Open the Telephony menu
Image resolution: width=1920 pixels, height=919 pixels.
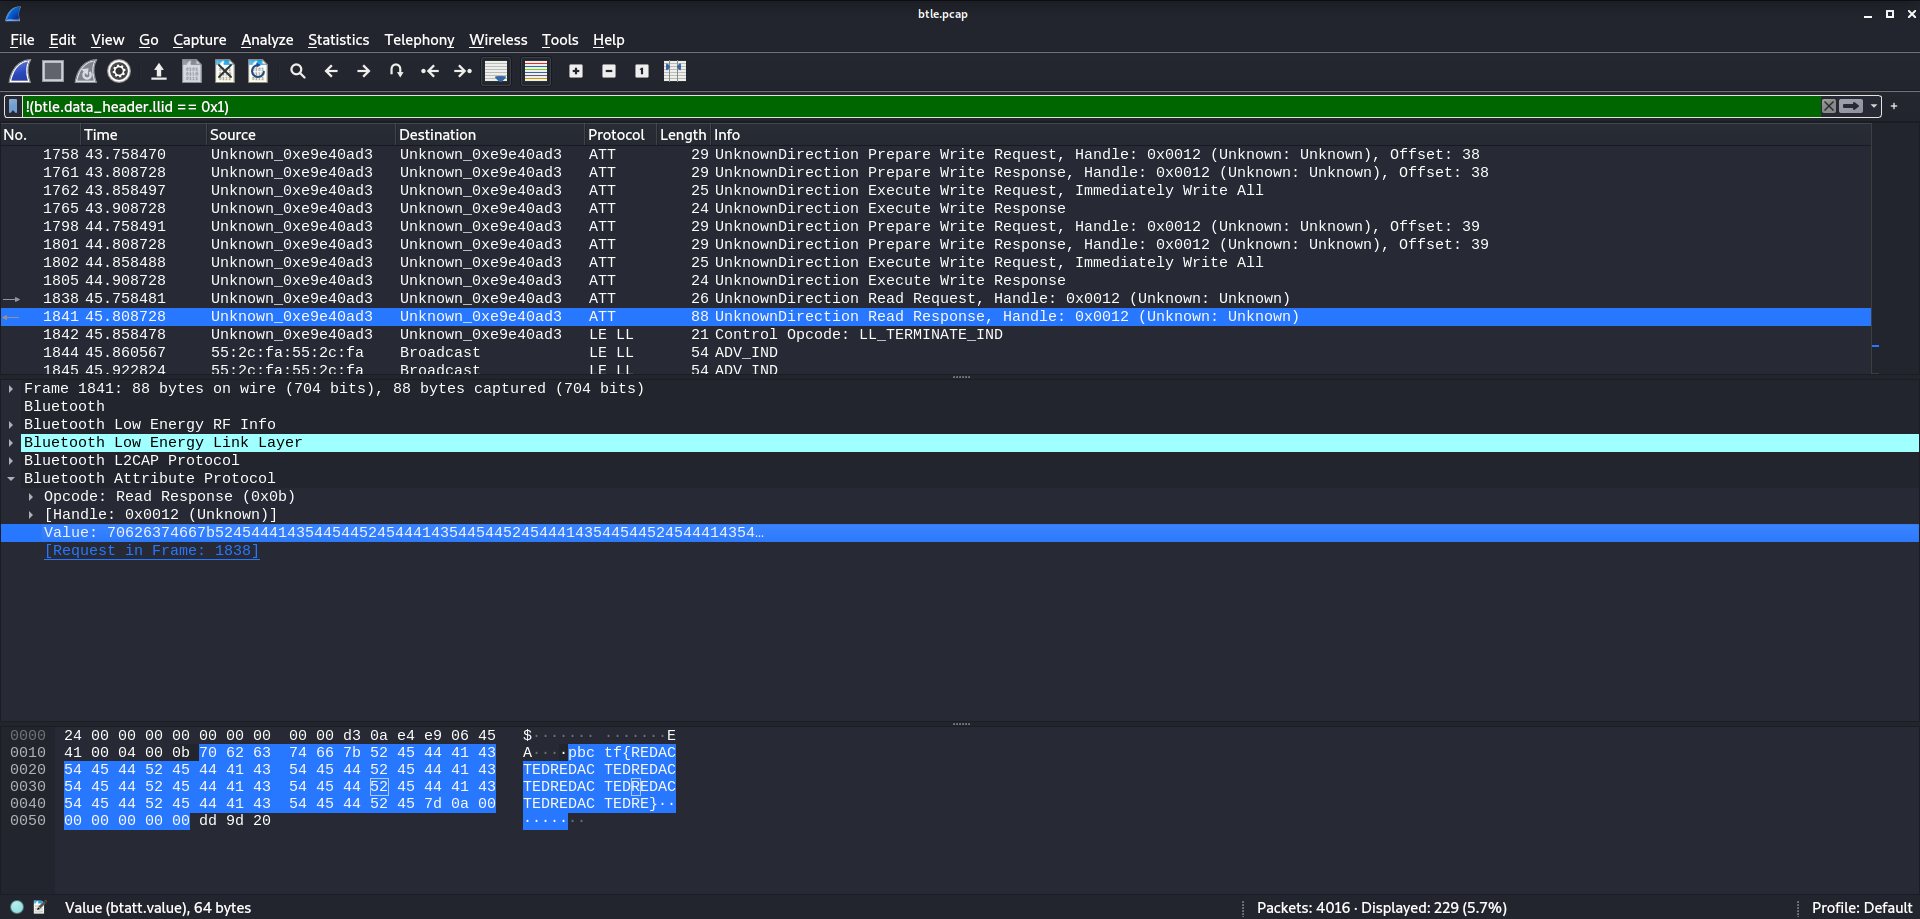419,40
